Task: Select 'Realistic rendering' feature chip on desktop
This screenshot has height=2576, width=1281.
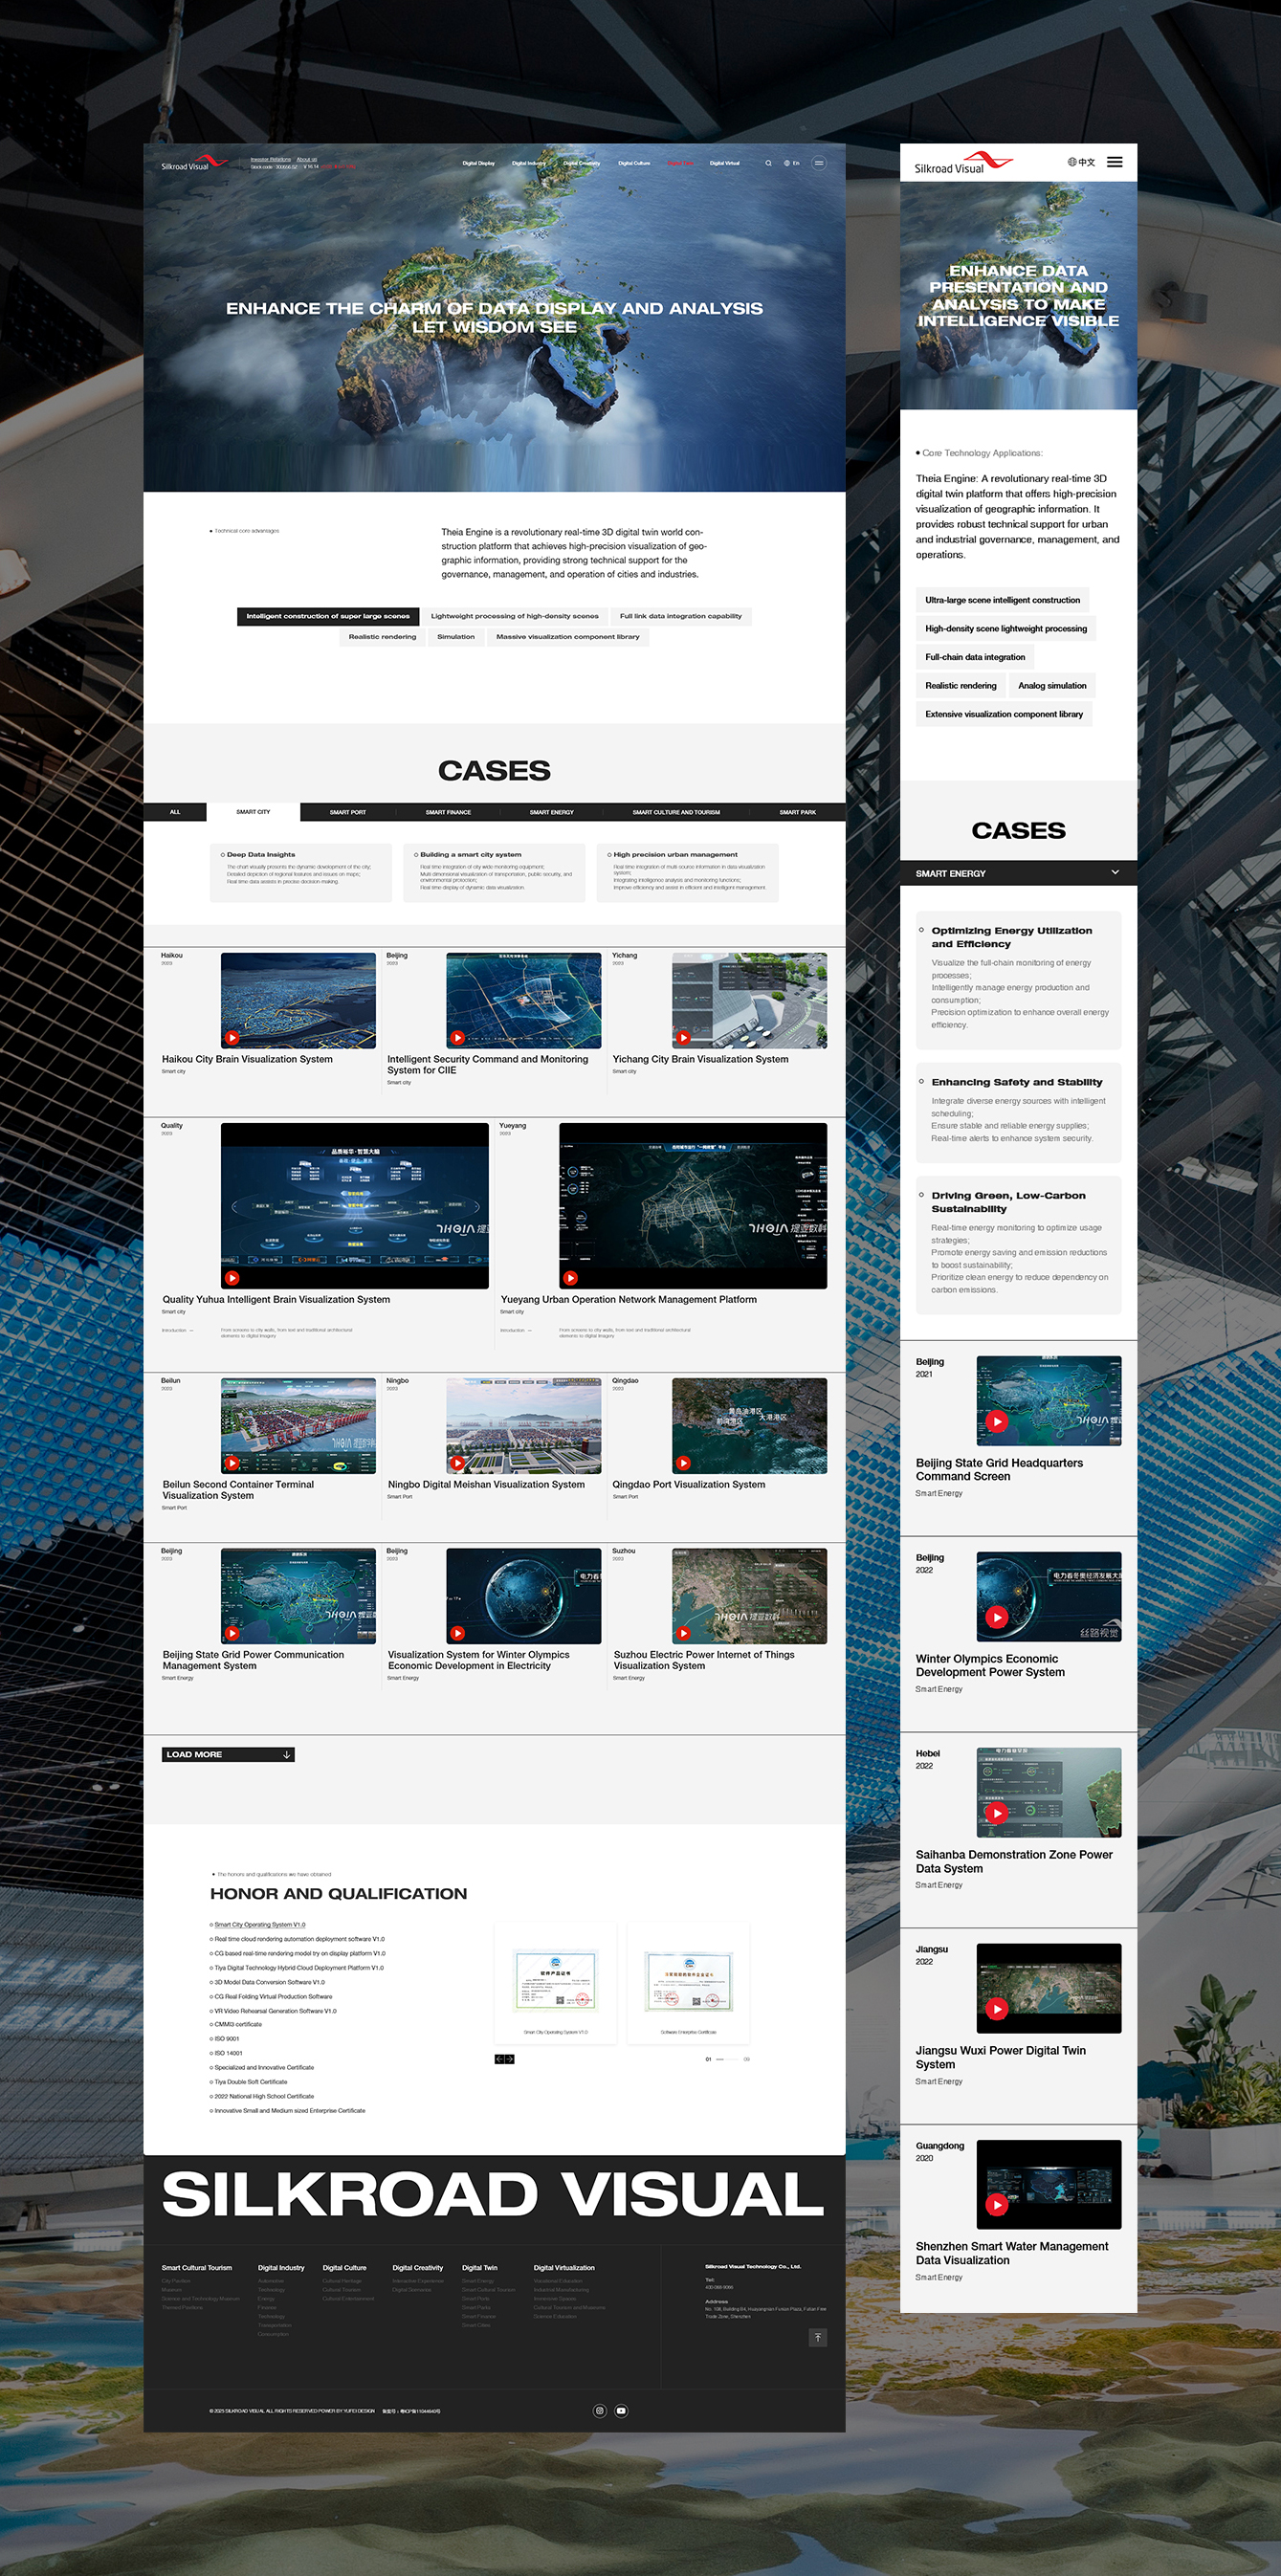Action: [x=382, y=637]
